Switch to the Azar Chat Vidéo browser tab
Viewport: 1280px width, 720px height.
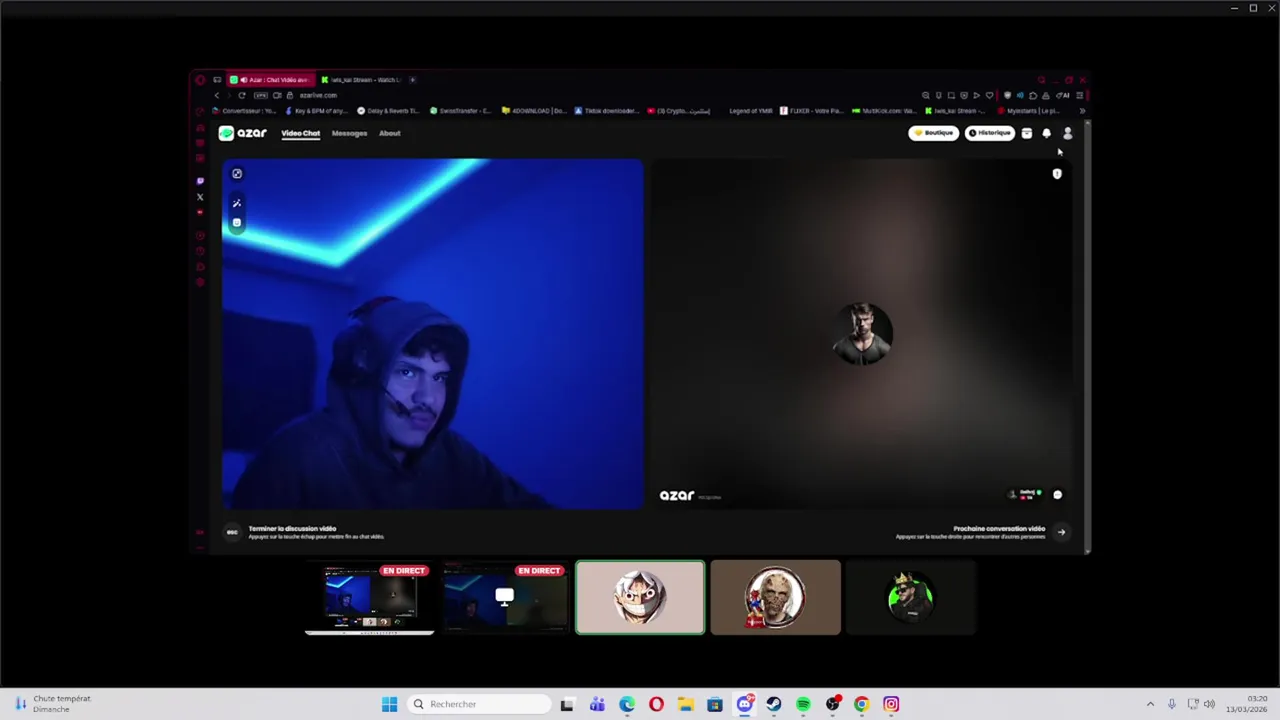(x=270, y=79)
